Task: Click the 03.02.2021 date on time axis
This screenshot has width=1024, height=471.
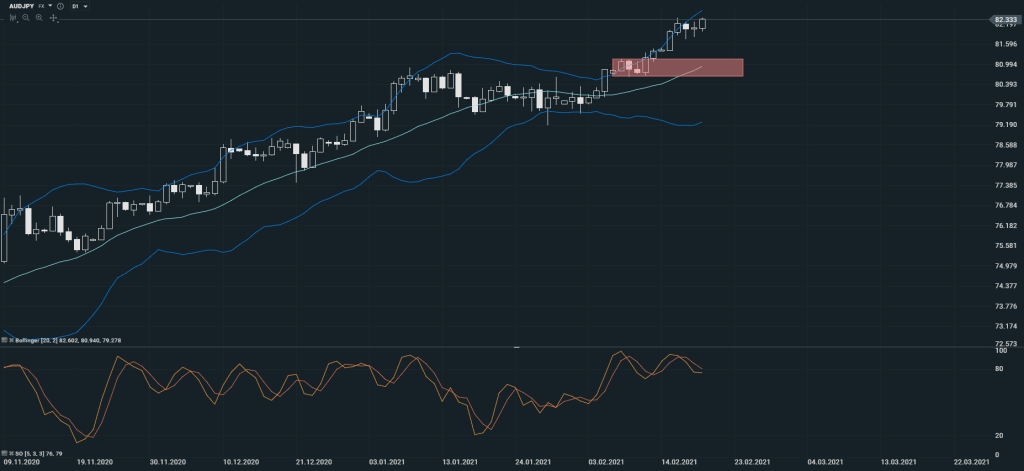Action: pyautogui.click(x=606, y=461)
